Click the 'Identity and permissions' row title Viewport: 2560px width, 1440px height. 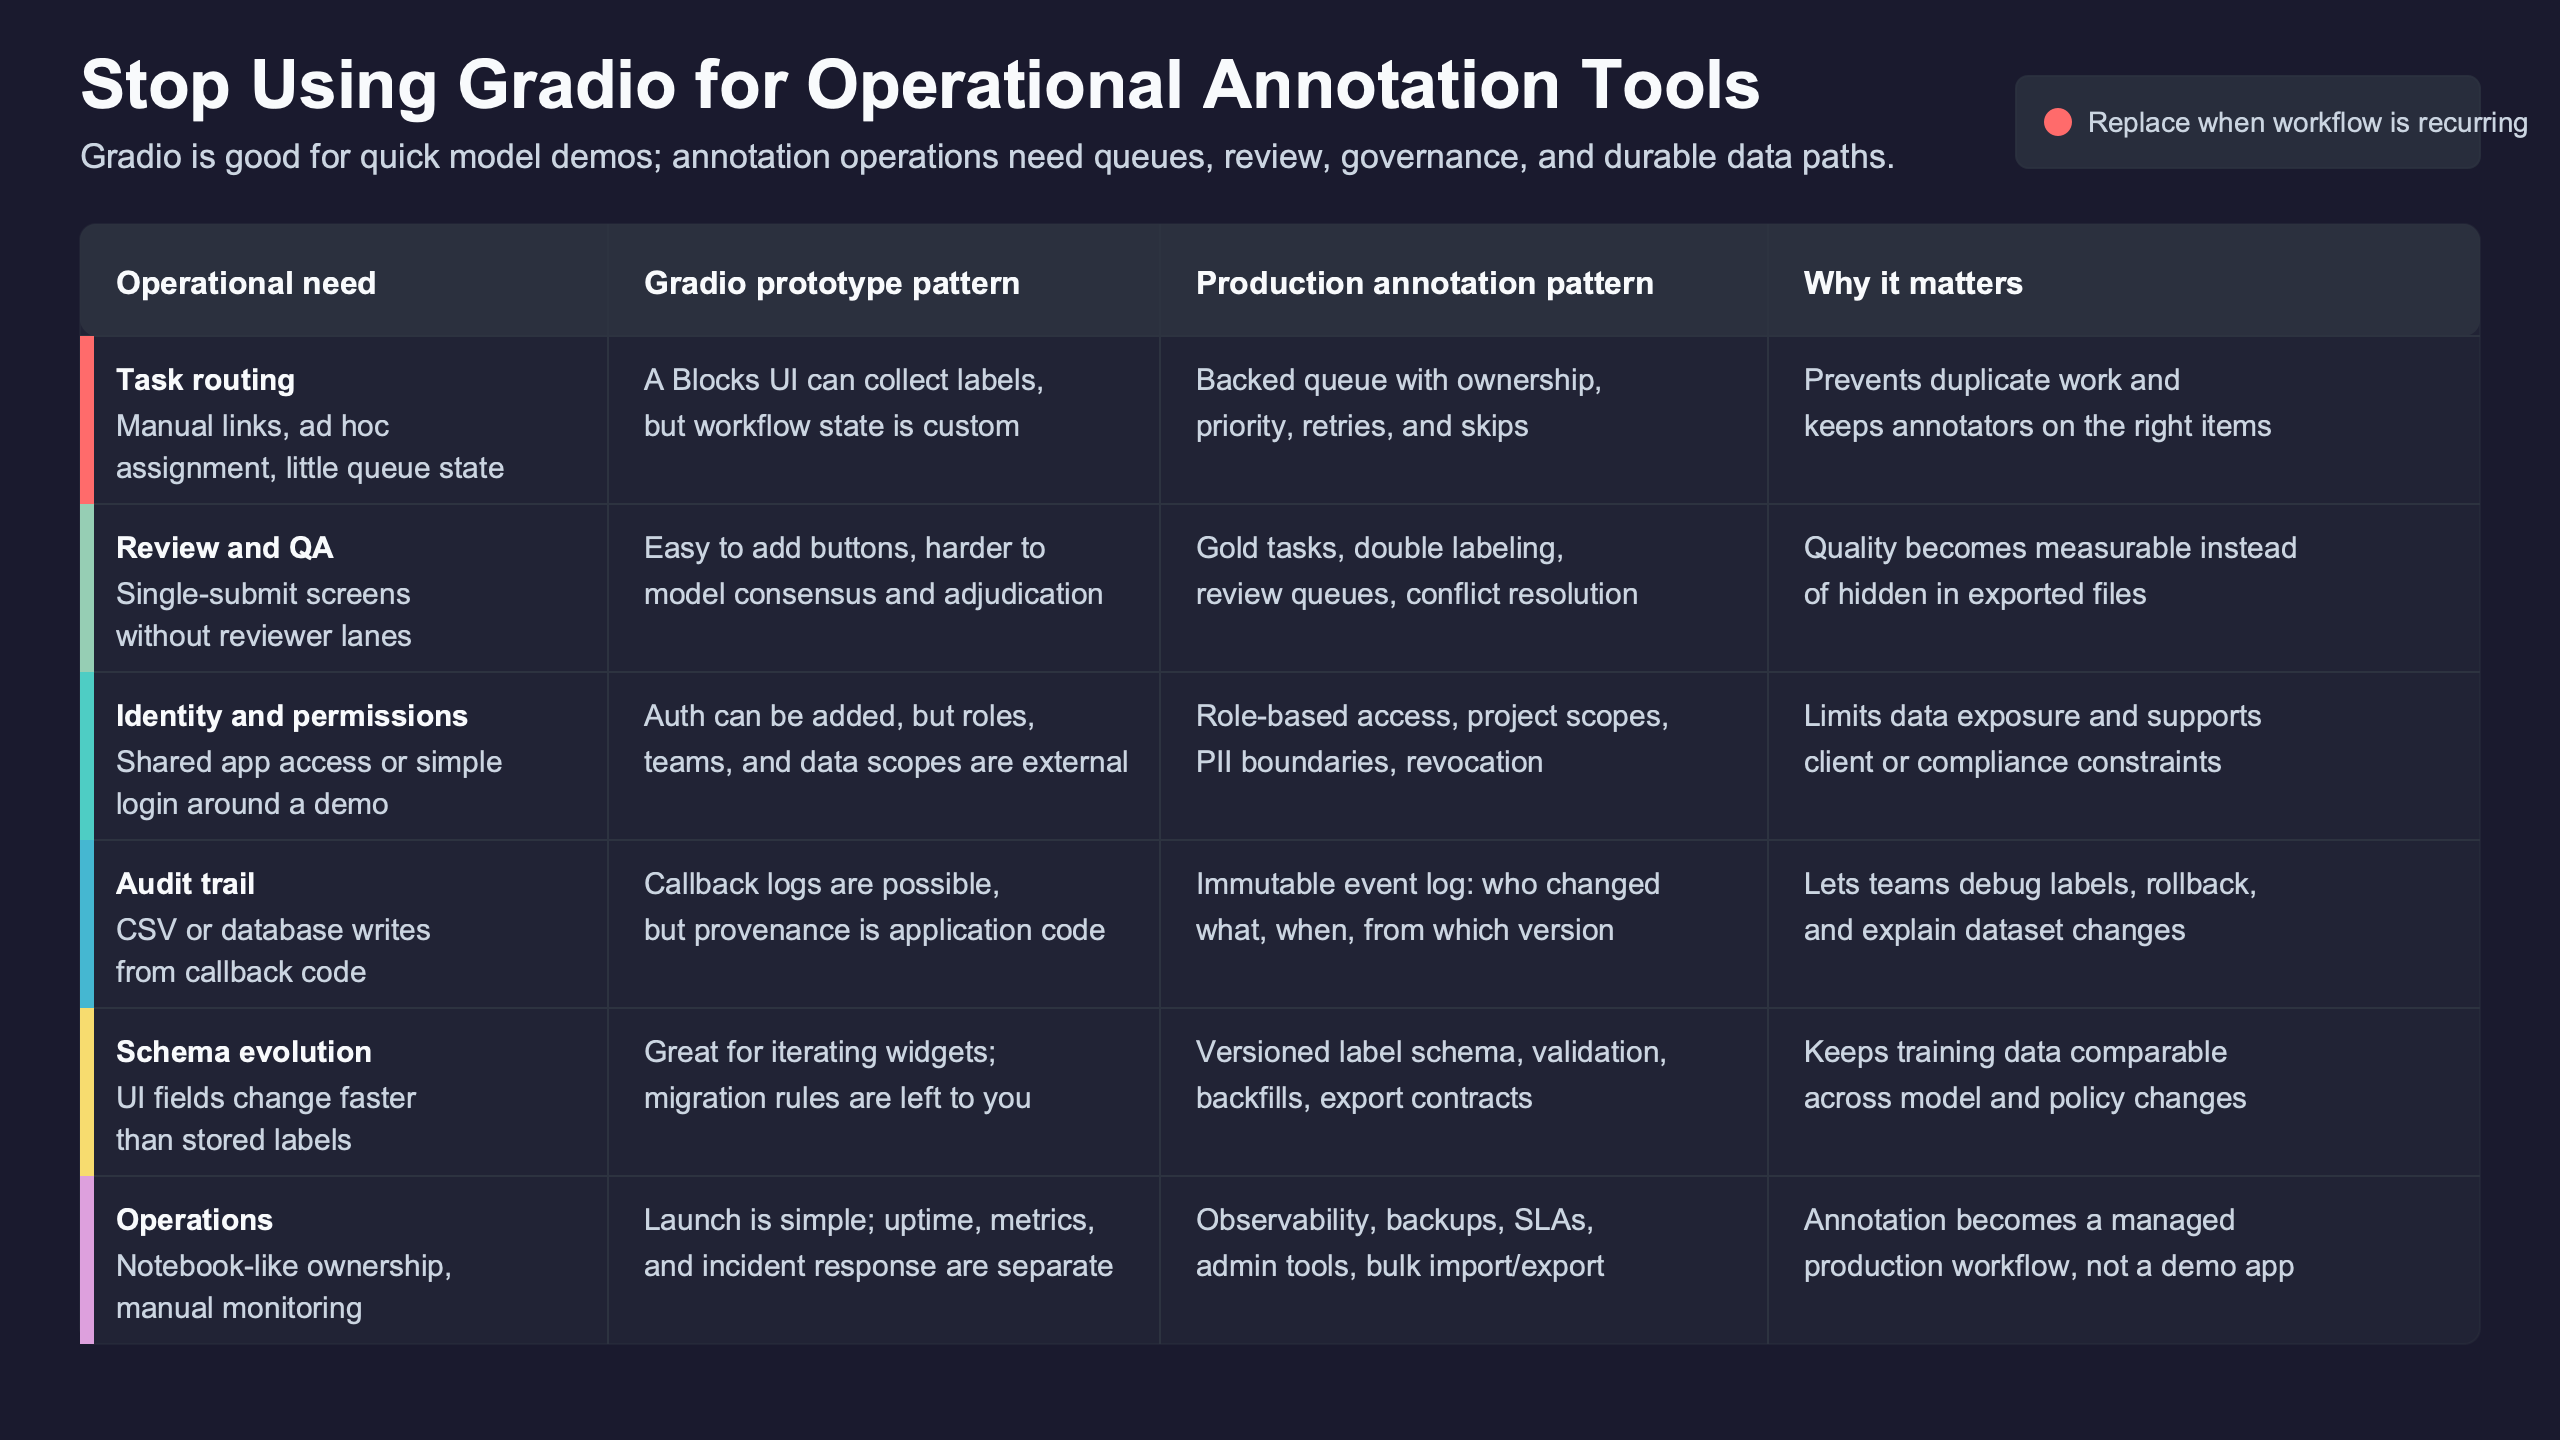point(292,716)
